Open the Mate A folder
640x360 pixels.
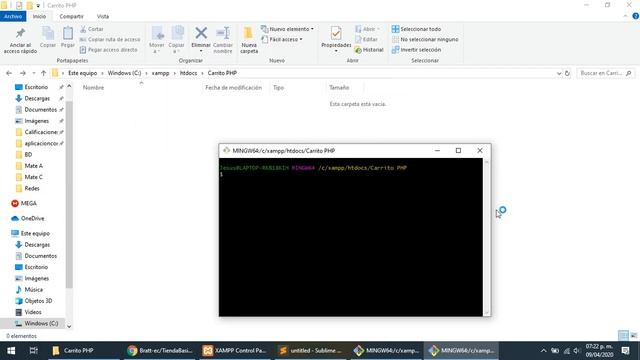coord(33,166)
